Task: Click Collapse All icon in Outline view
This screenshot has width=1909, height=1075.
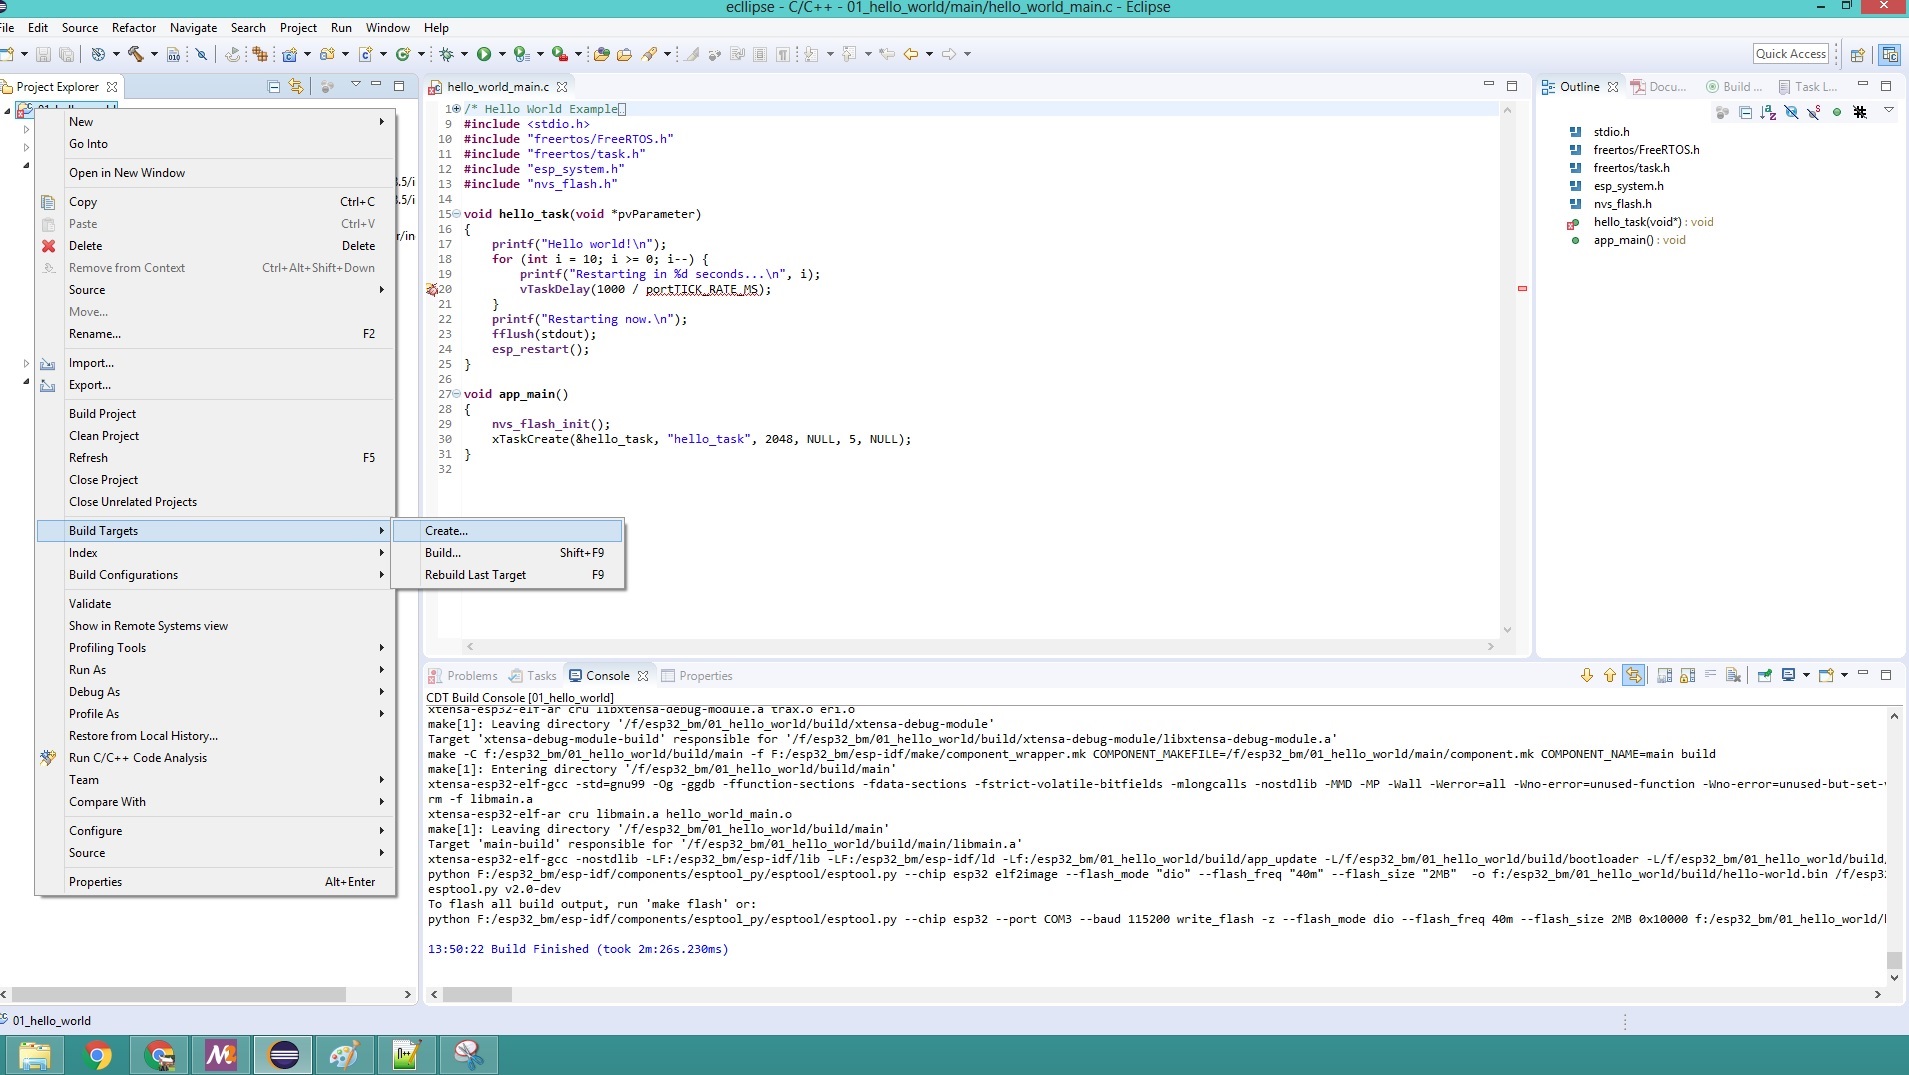Action: pyautogui.click(x=1745, y=112)
